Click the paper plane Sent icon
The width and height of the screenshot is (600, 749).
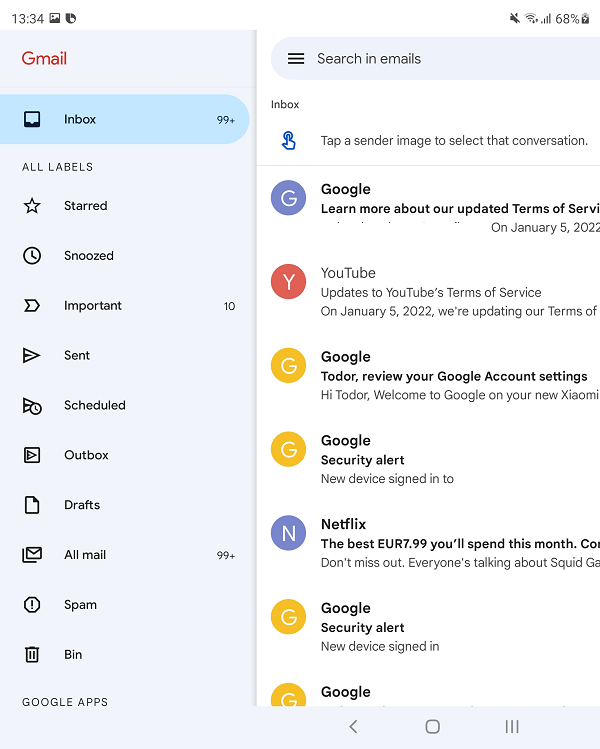(x=32, y=355)
